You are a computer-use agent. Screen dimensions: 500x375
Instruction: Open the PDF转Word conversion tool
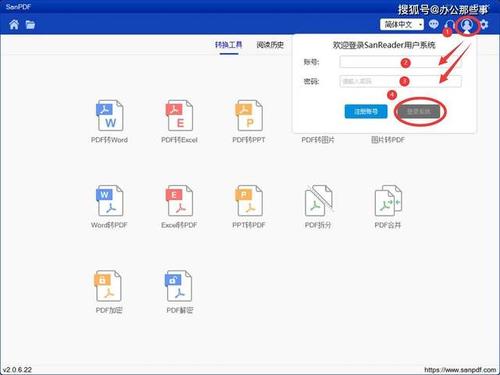pos(110,121)
